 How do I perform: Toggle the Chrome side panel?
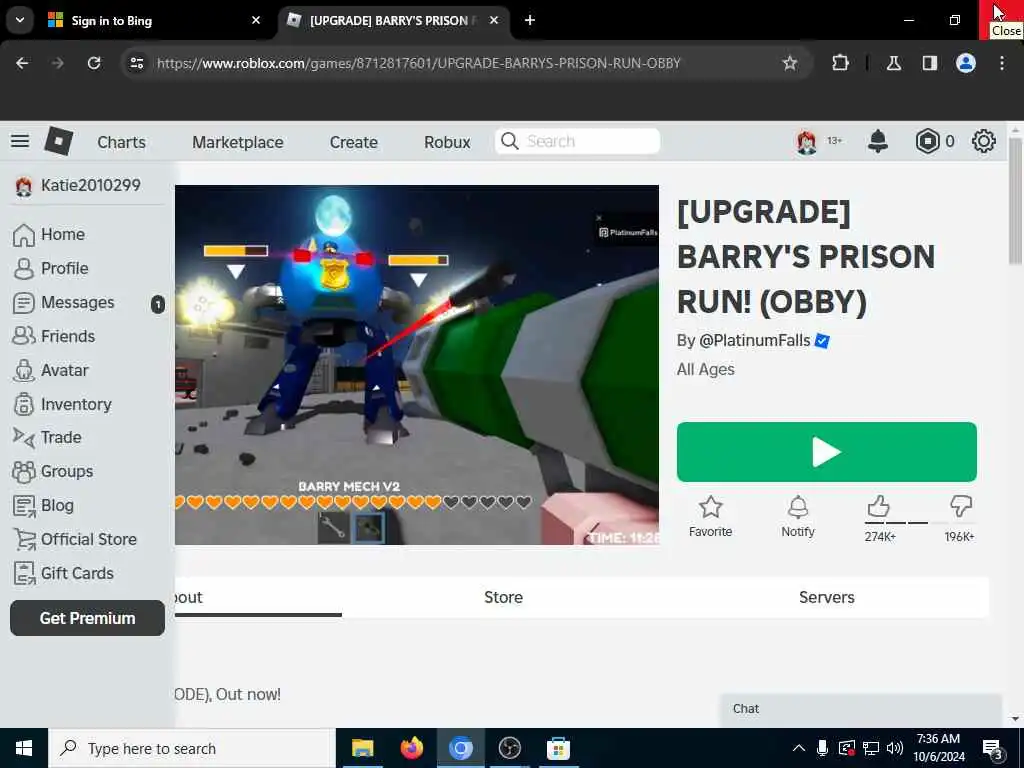[x=929, y=63]
